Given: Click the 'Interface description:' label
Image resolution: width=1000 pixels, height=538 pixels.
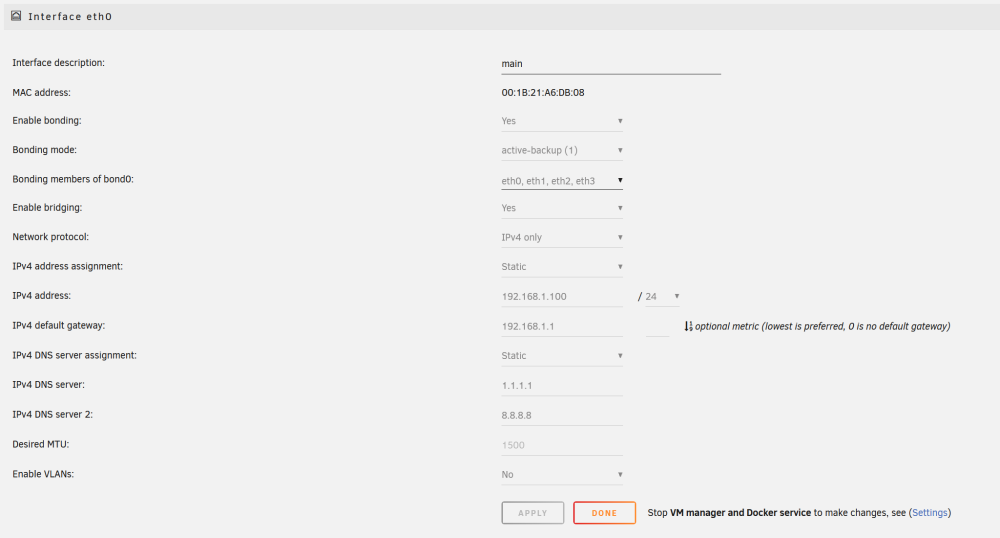Looking at the screenshot, I should tap(59, 62).
